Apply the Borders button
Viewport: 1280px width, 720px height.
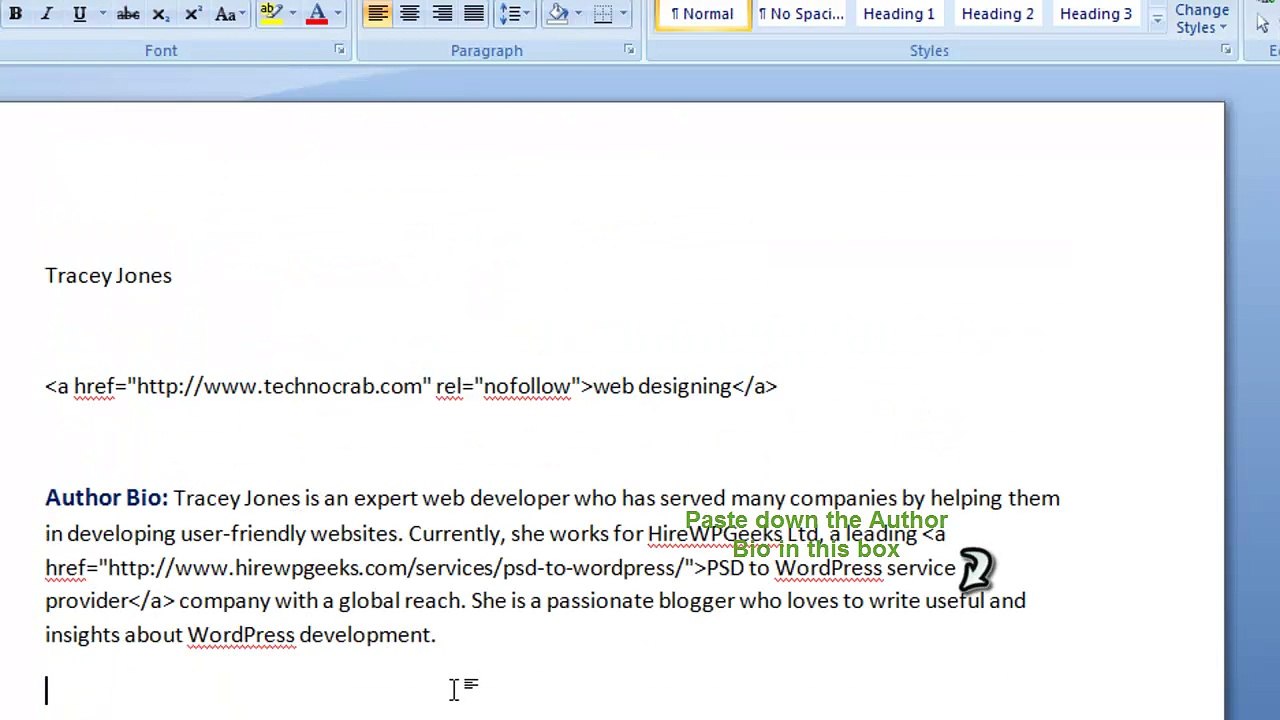pyautogui.click(x=603, y=14)
